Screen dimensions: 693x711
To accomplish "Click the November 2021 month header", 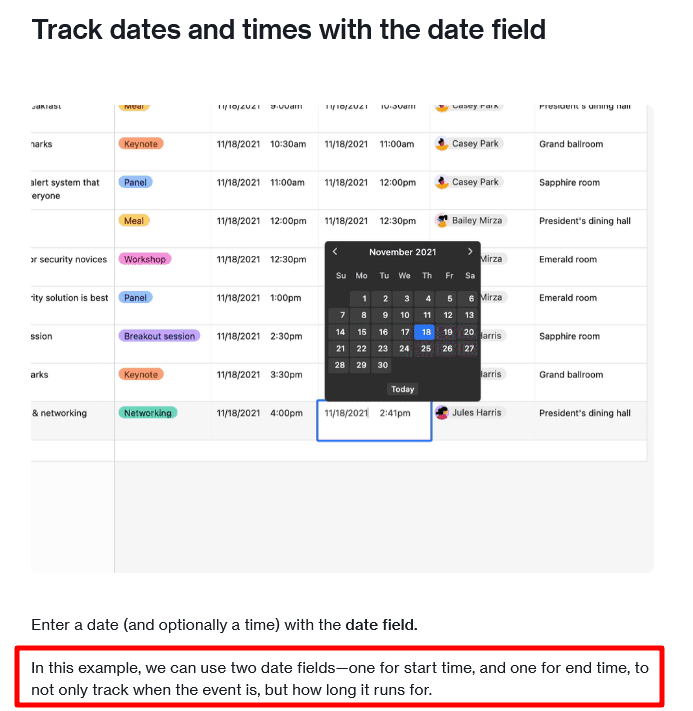I will tap(402, 252).
